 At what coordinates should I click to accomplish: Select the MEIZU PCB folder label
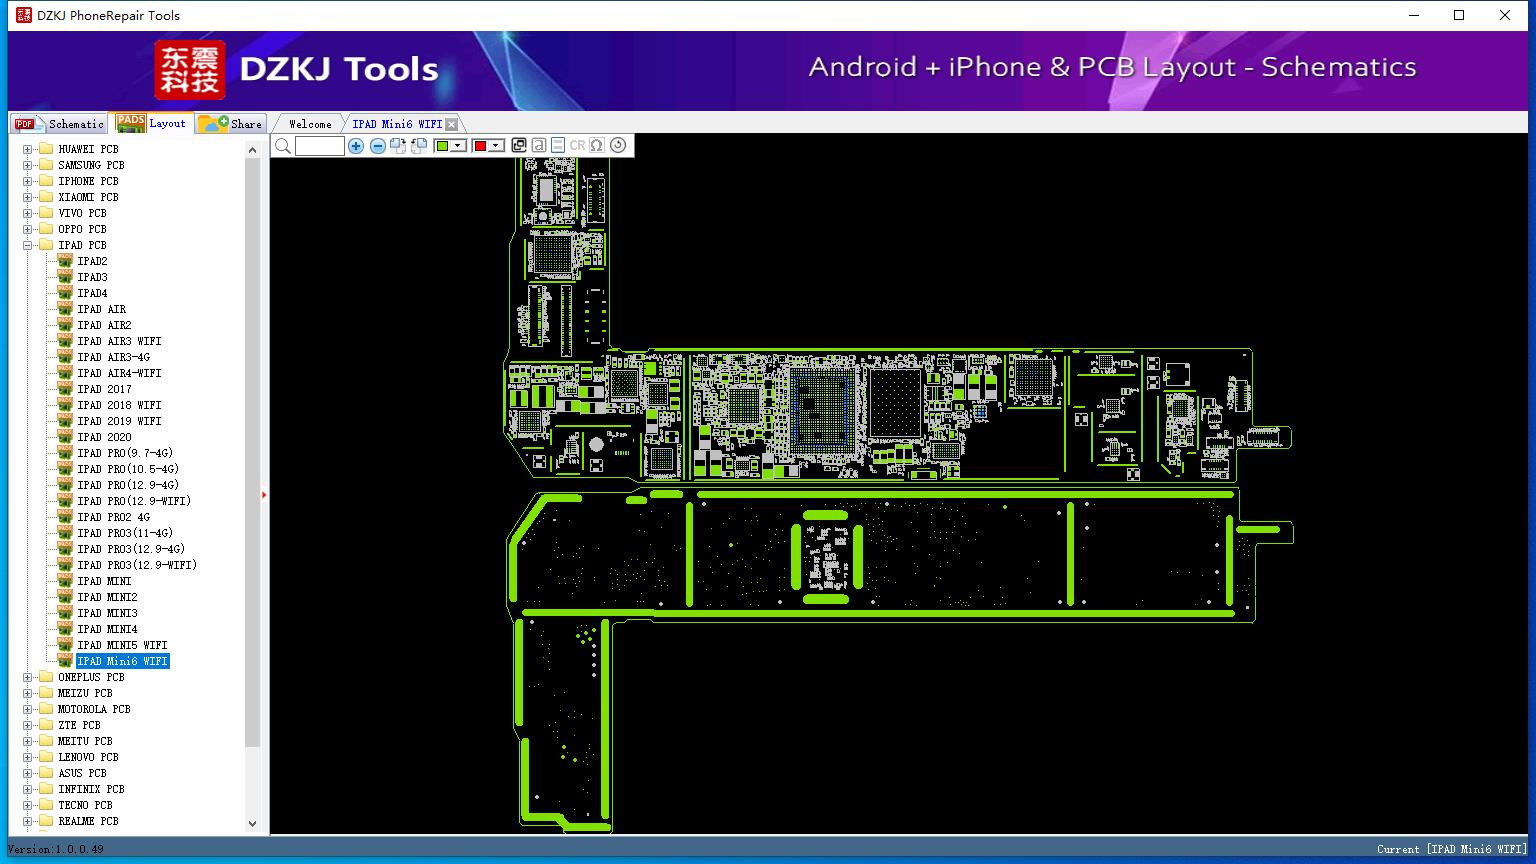pos(85,693)
